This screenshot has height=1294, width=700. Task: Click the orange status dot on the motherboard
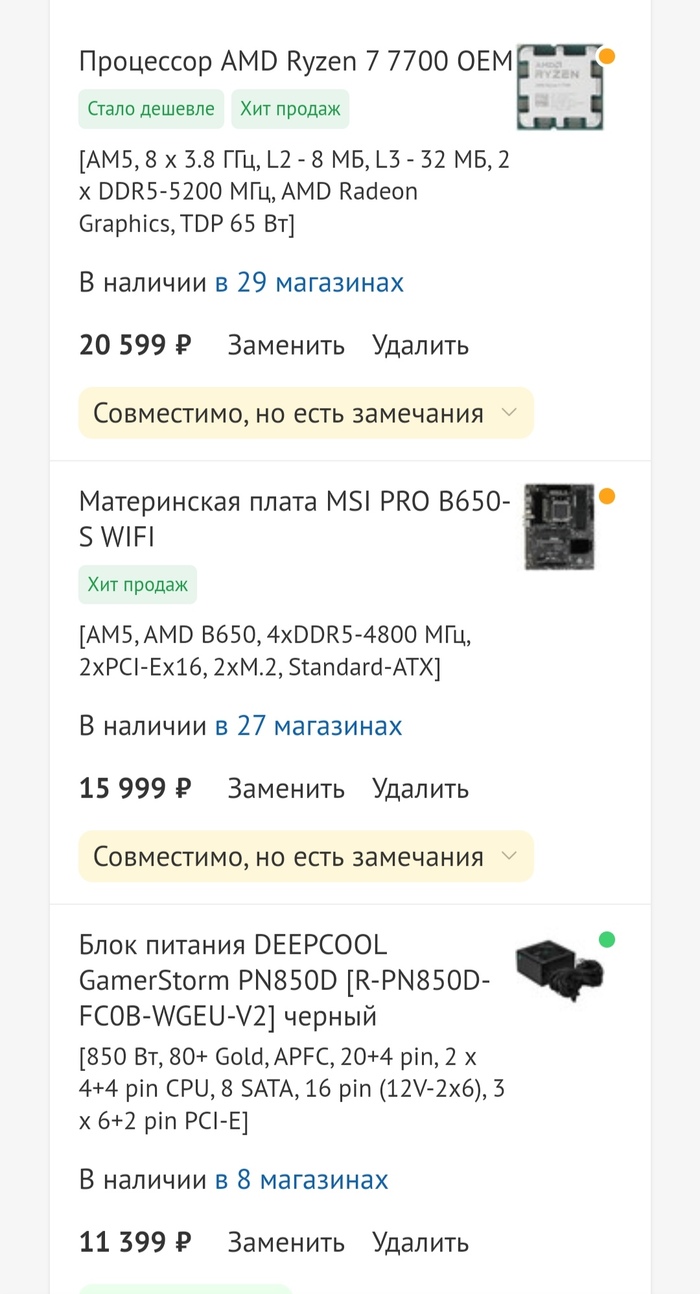(x=606, y=496)
